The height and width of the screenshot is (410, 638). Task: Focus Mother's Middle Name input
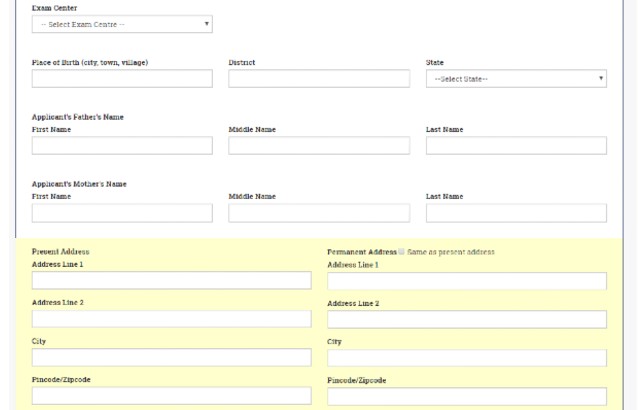pos(318,213)
